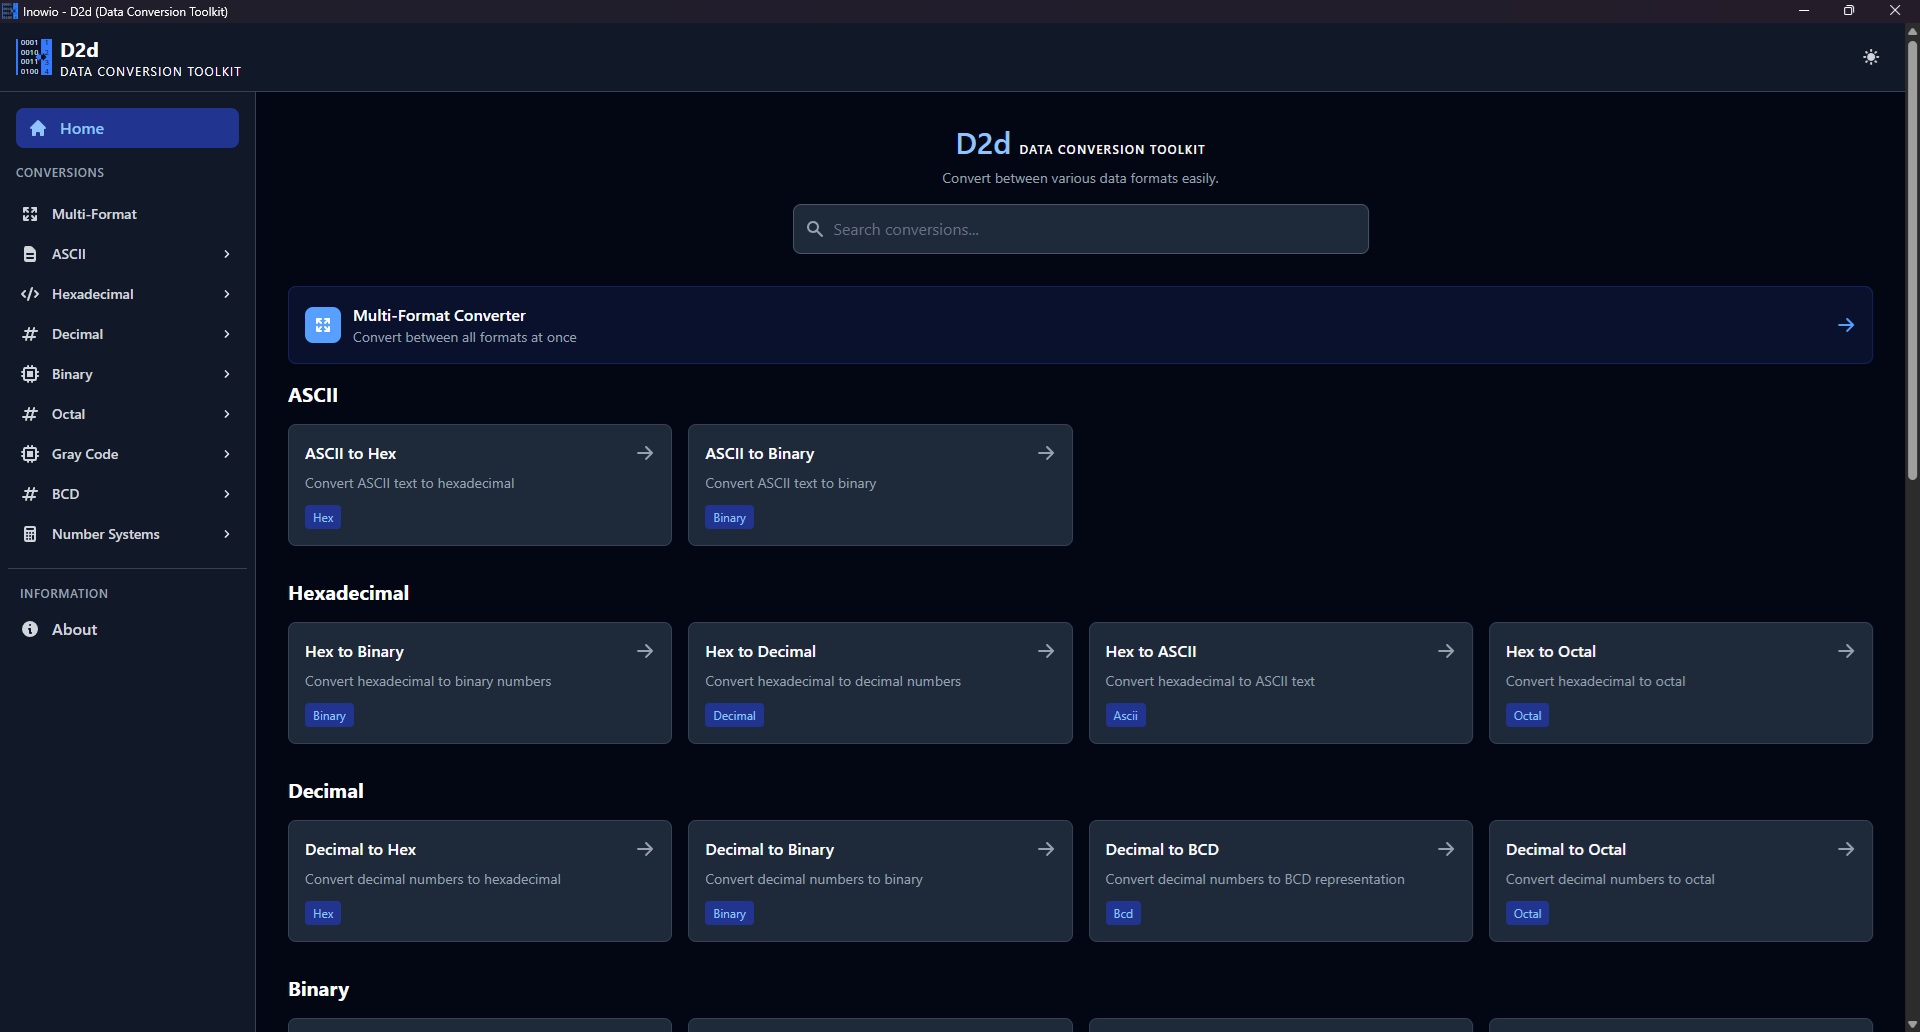Click the Bcd tag on Decimal to BCD
This screenshot has height=1032, width=1920.
click(1123, 913)
